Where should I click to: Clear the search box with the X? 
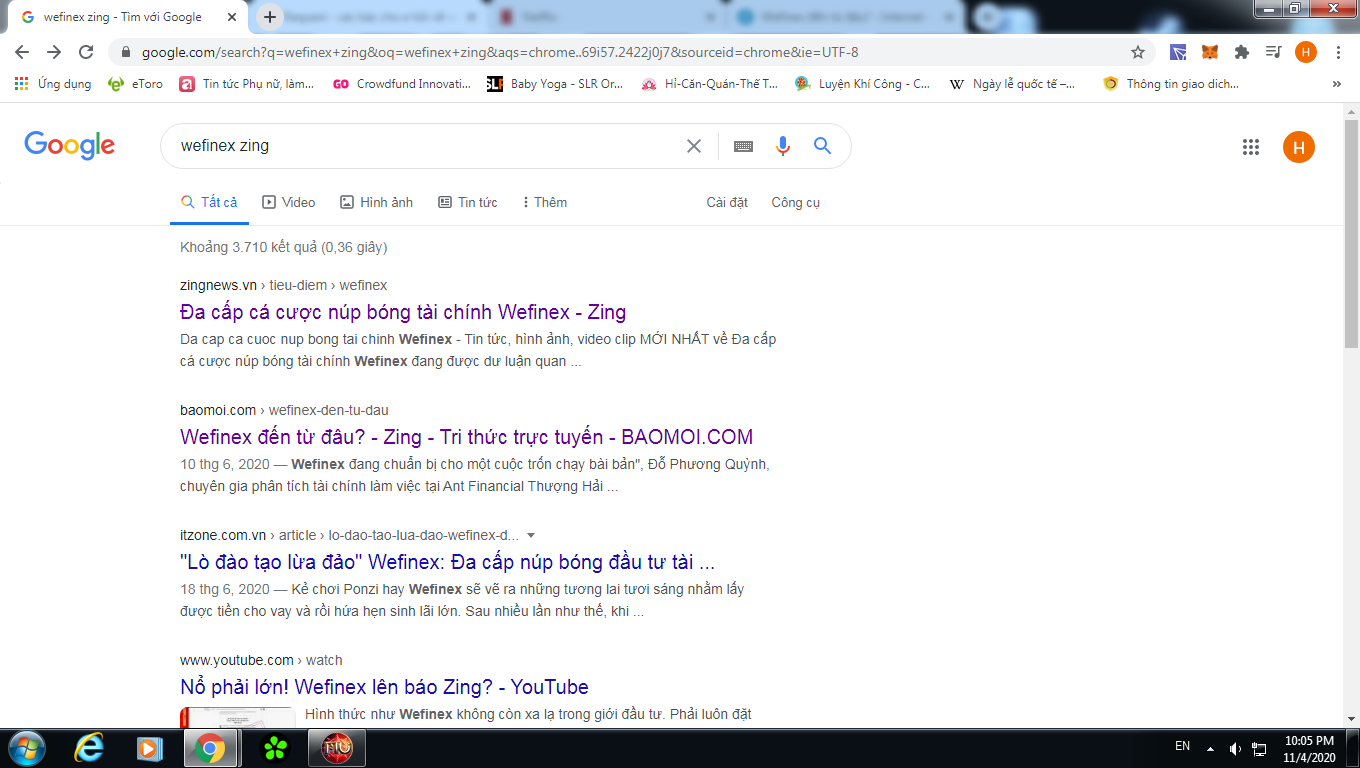click(694, 146)
